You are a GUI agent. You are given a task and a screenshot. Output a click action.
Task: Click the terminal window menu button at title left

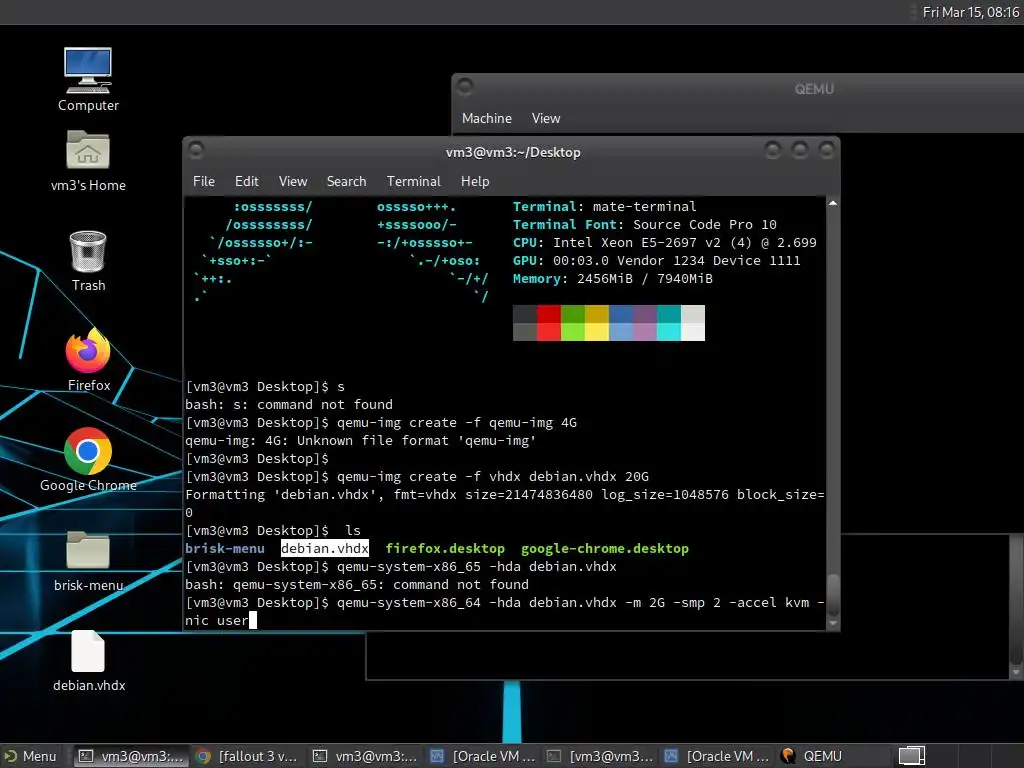tap(196, 150)
